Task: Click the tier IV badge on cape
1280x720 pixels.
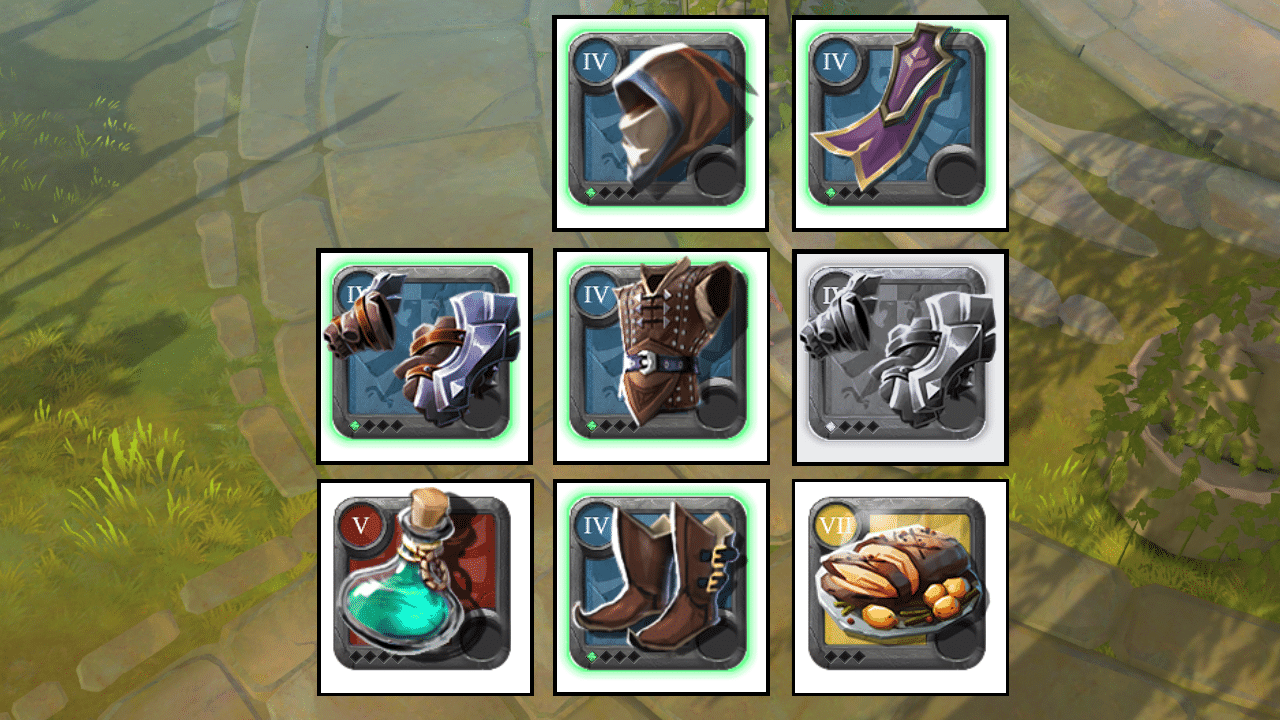Action: click(x=834, y=62)
